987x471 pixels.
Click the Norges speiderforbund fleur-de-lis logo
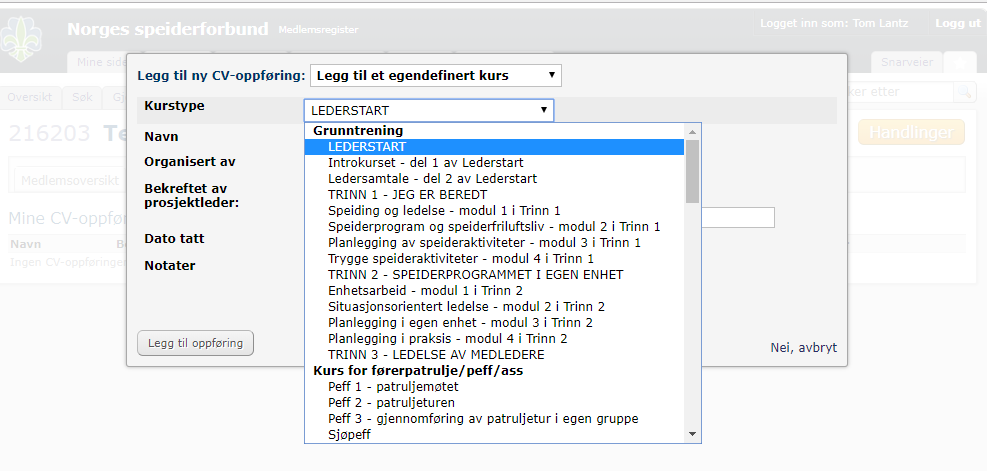[x=21, y=40]
